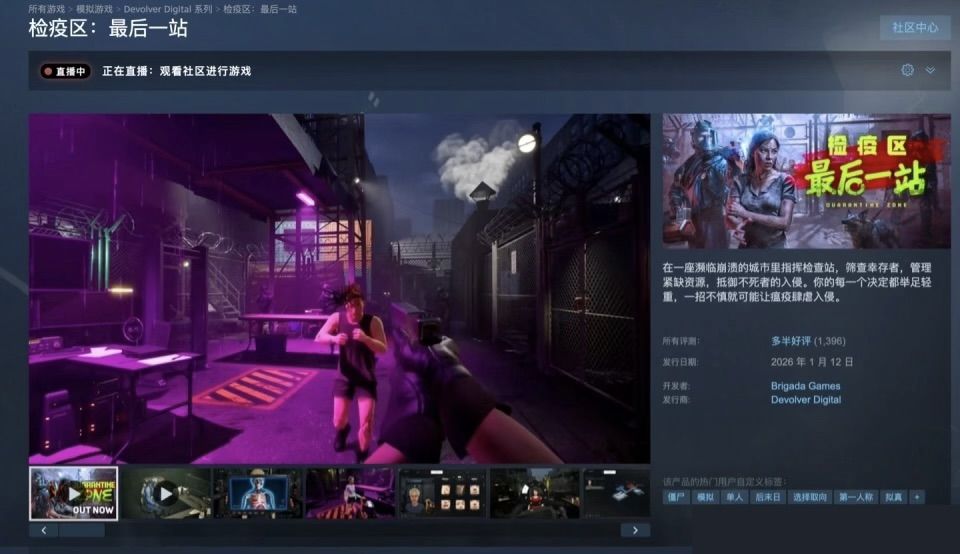960x554 pixels.
Task: Select the X-ray body scan thumbnail
Action: [x=258, y=493]
